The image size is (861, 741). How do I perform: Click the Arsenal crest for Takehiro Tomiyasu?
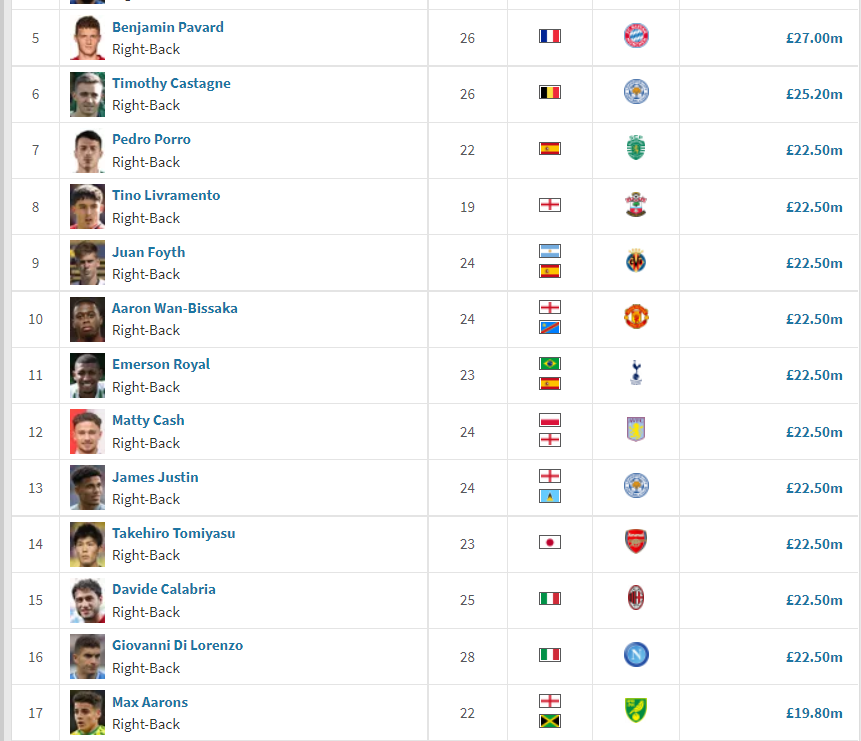click(x=636, y=542)
